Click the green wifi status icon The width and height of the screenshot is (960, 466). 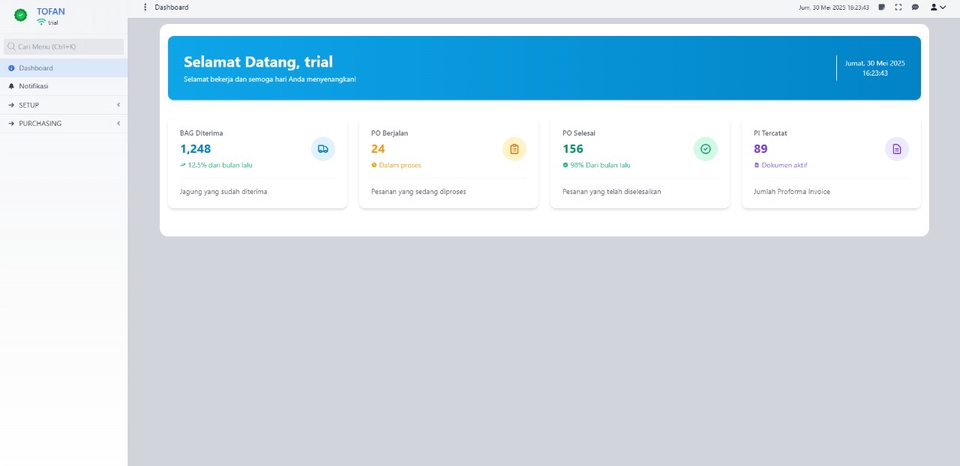pos(41,22)
